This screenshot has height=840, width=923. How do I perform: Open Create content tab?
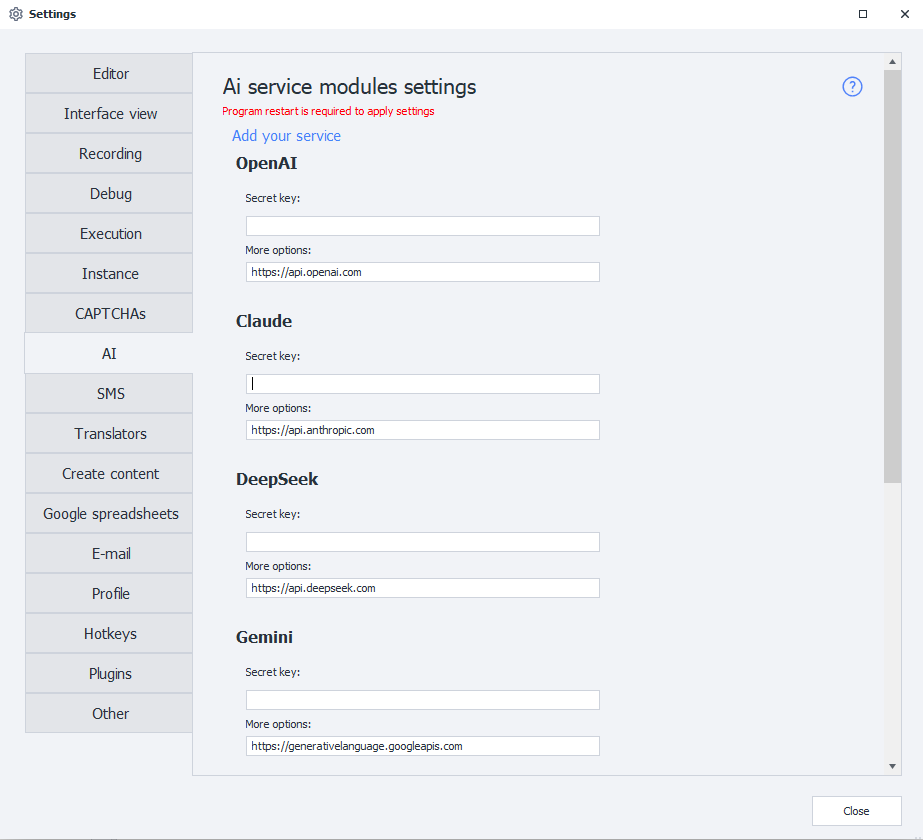point(109,474)
